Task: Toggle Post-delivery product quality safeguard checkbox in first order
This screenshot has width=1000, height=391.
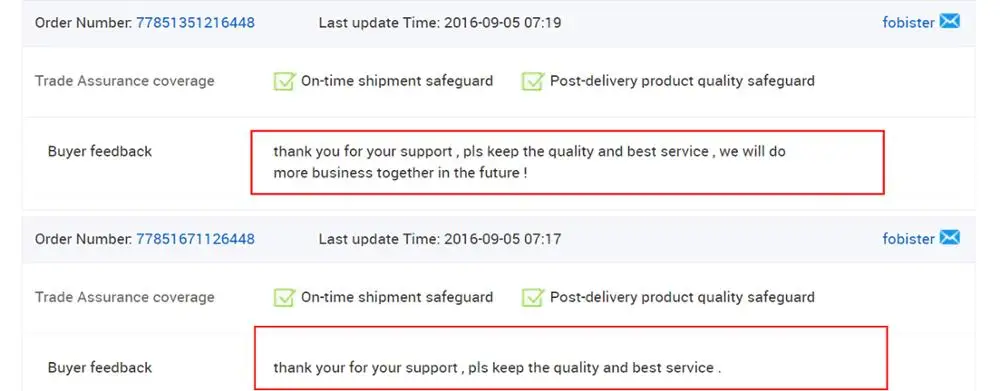Action: coord(533,81)
